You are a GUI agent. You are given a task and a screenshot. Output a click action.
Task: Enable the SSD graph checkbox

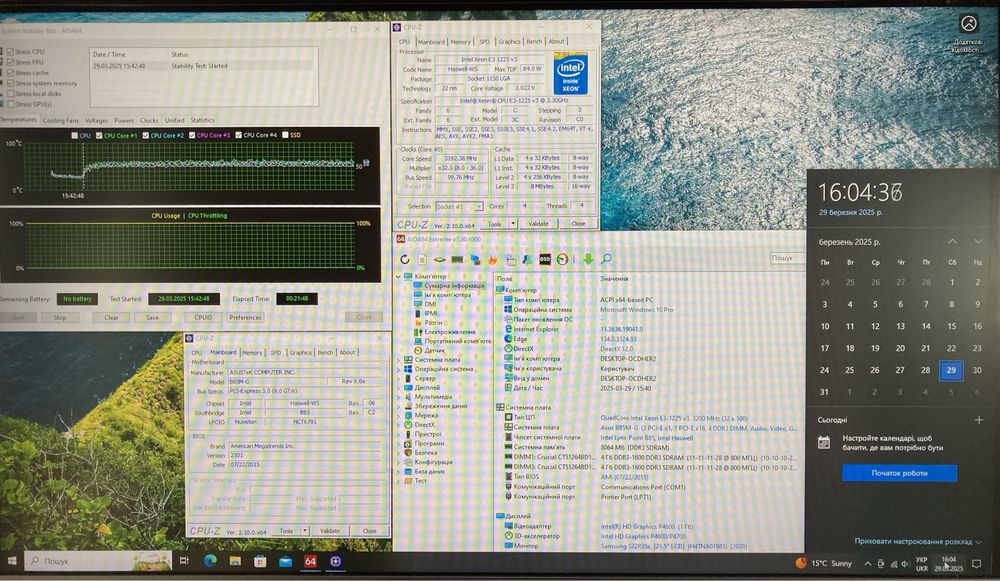tap(285, 135)
